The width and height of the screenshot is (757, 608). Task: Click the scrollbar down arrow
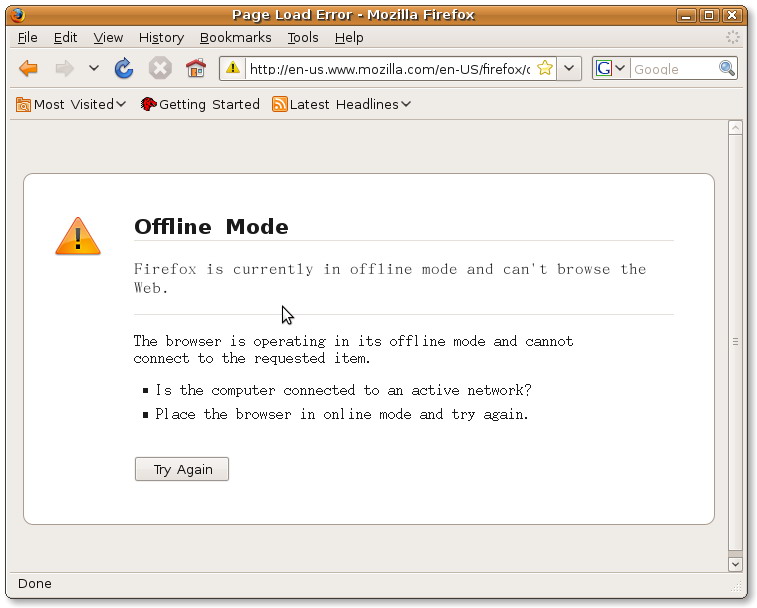click(x=735, y=564)
